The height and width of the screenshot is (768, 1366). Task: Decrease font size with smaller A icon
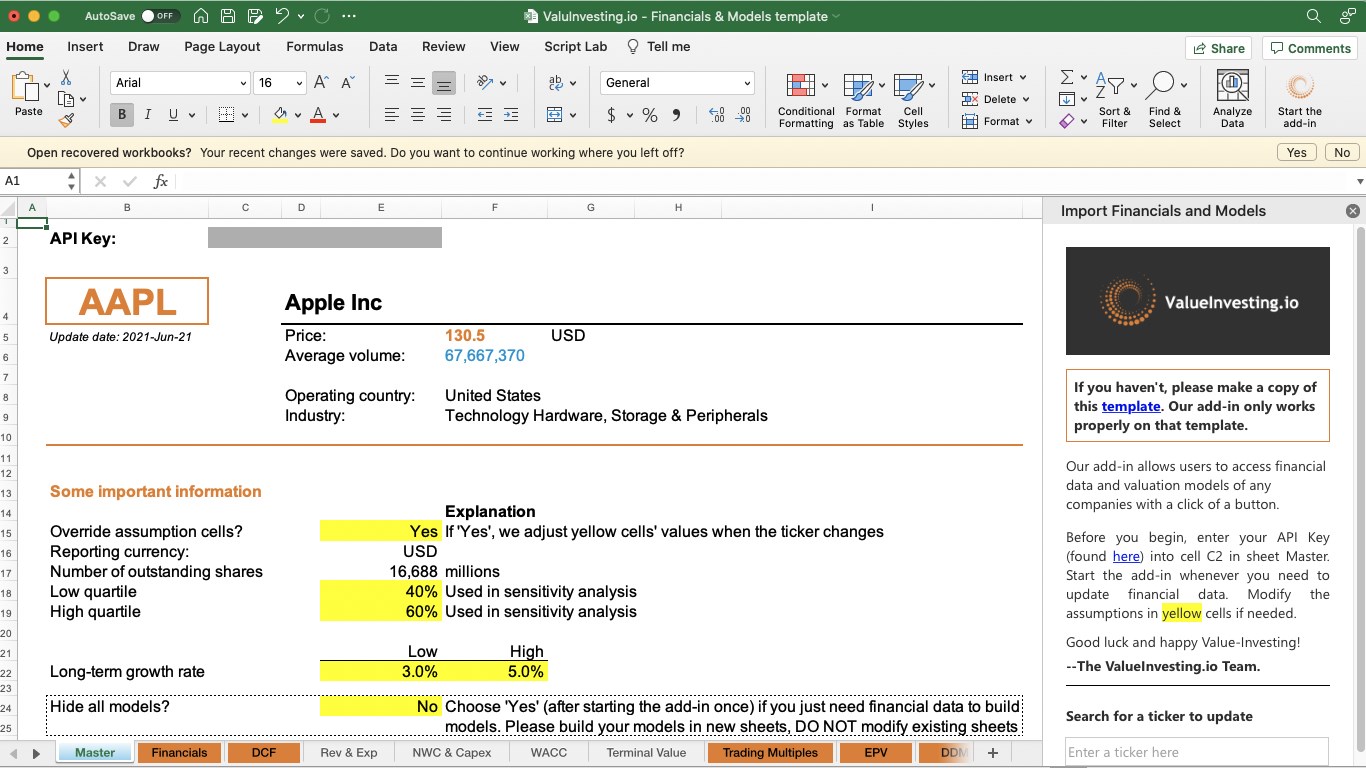347,83
